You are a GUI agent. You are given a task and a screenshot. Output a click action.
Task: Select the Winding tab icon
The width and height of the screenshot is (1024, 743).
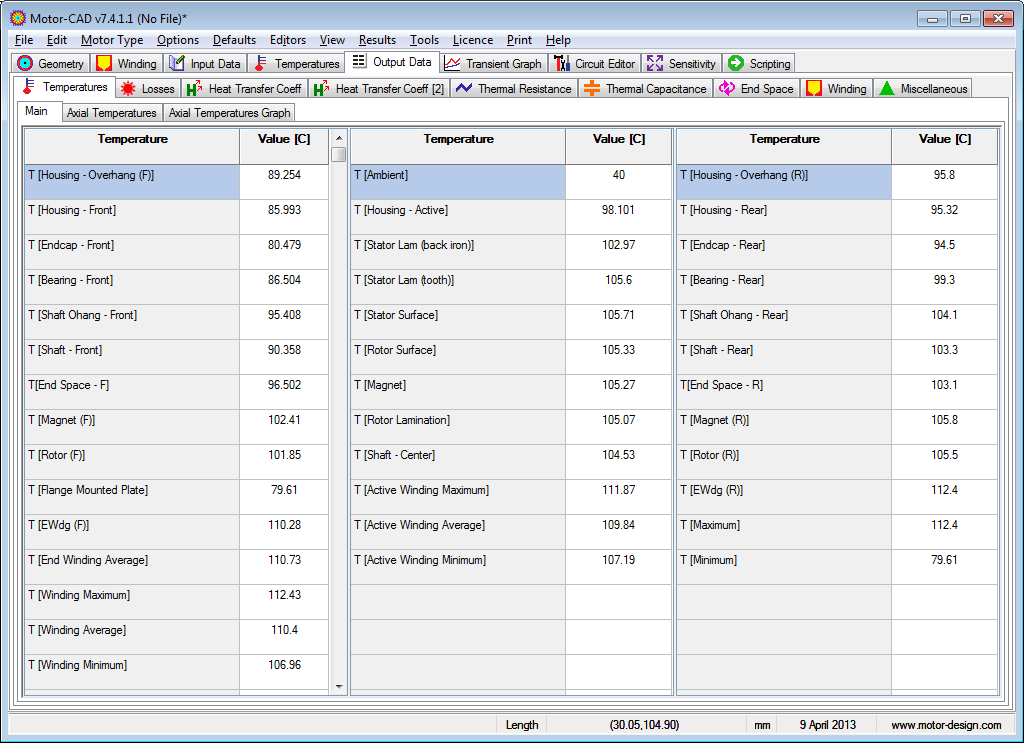pyautogui.click(x=104, y=64)
